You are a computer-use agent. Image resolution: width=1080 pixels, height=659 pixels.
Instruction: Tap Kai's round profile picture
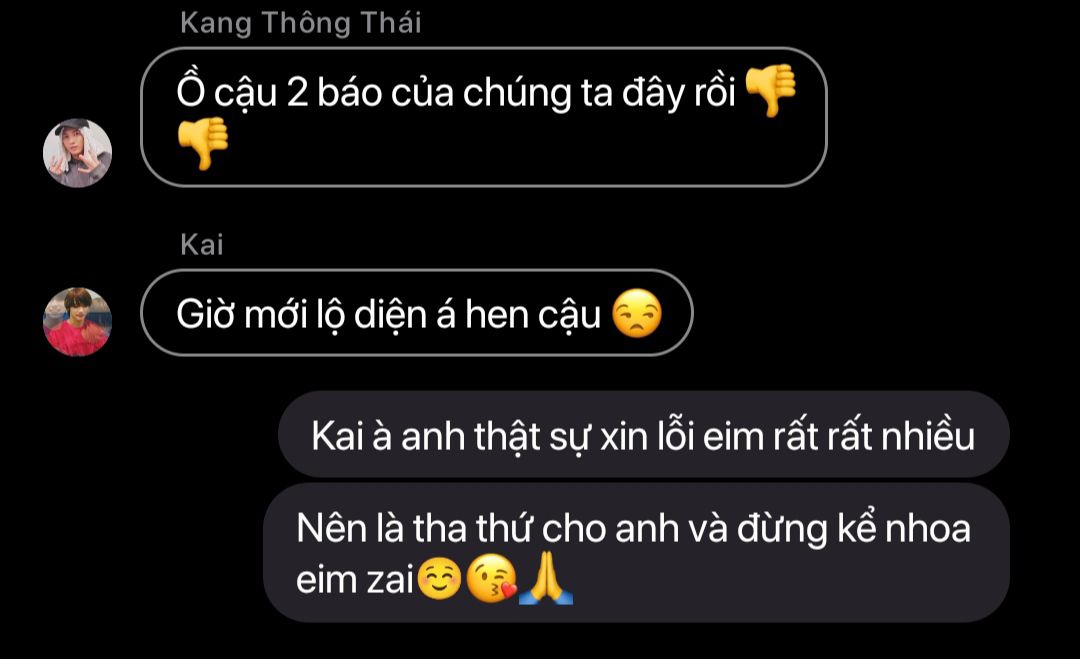point(77,322)
